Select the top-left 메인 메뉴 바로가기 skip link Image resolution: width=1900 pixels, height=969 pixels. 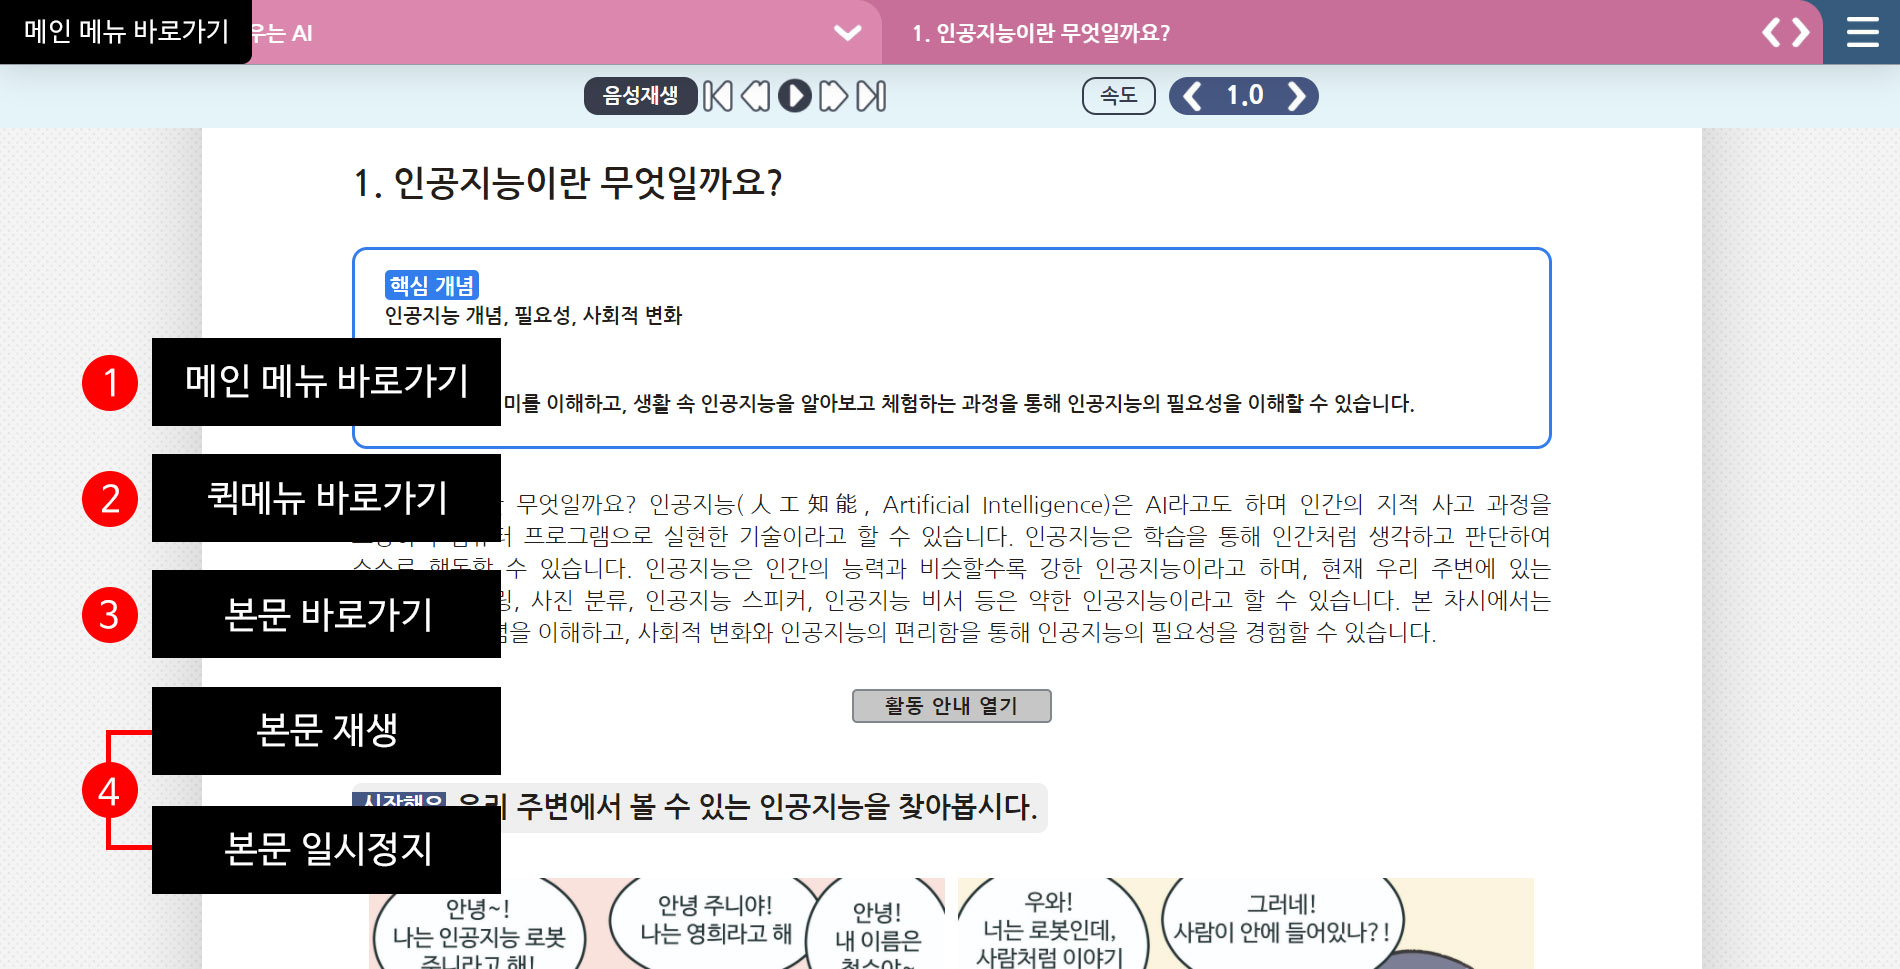pyautogui.click(x=126, y=31)
